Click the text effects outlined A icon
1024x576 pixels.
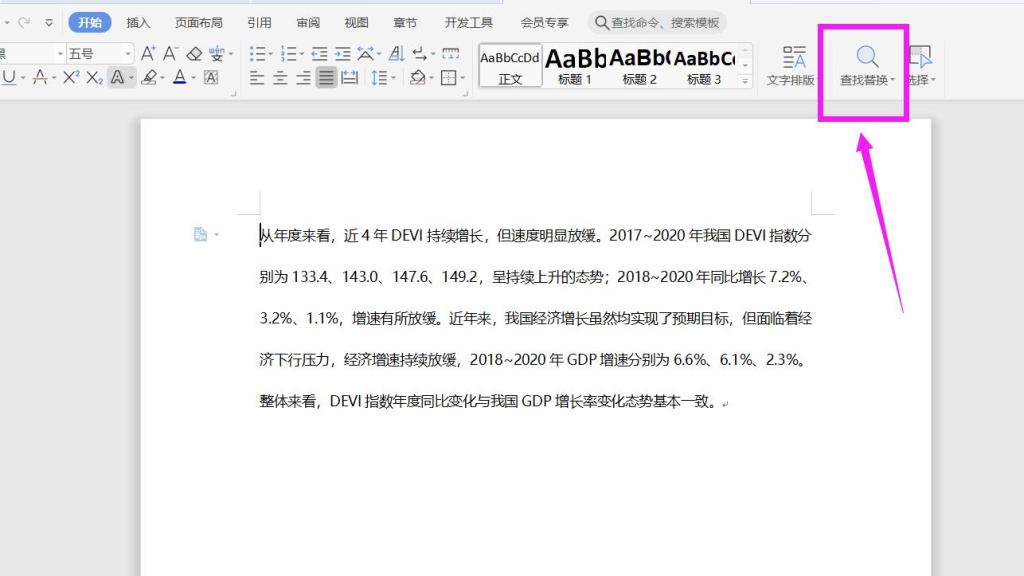point(118,78)
